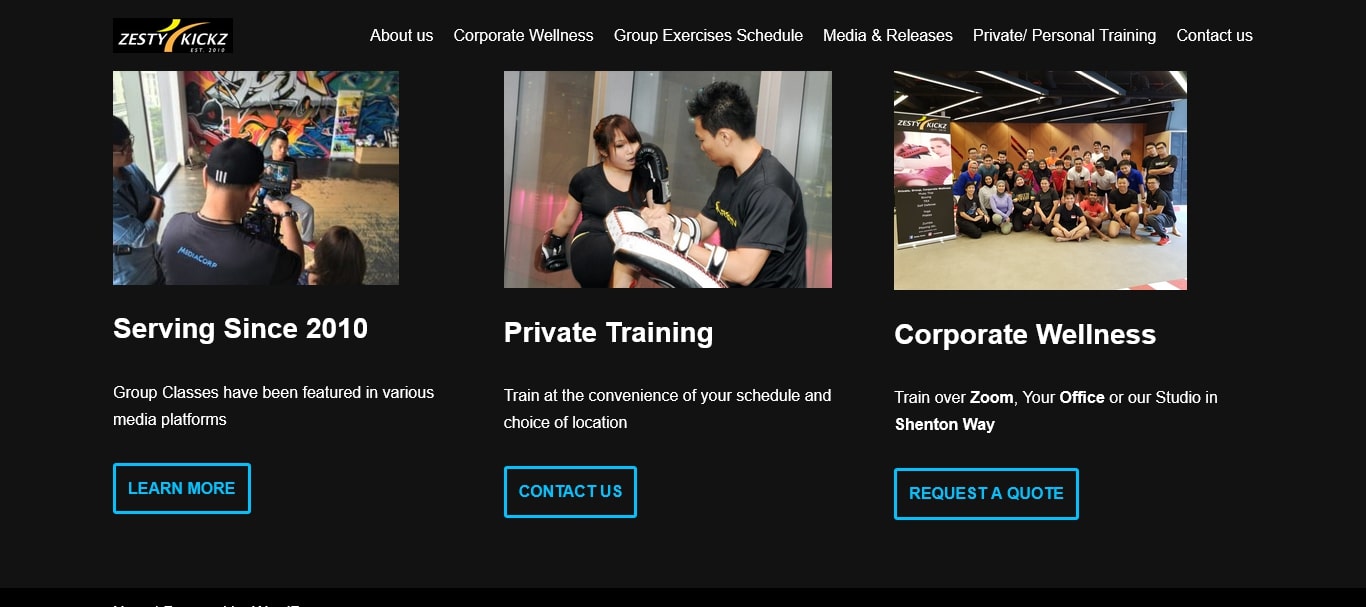This screenshot has height=607, width=1366.
Task: Open the kickboxing pad training photo
Action: [x=668, y=179]
